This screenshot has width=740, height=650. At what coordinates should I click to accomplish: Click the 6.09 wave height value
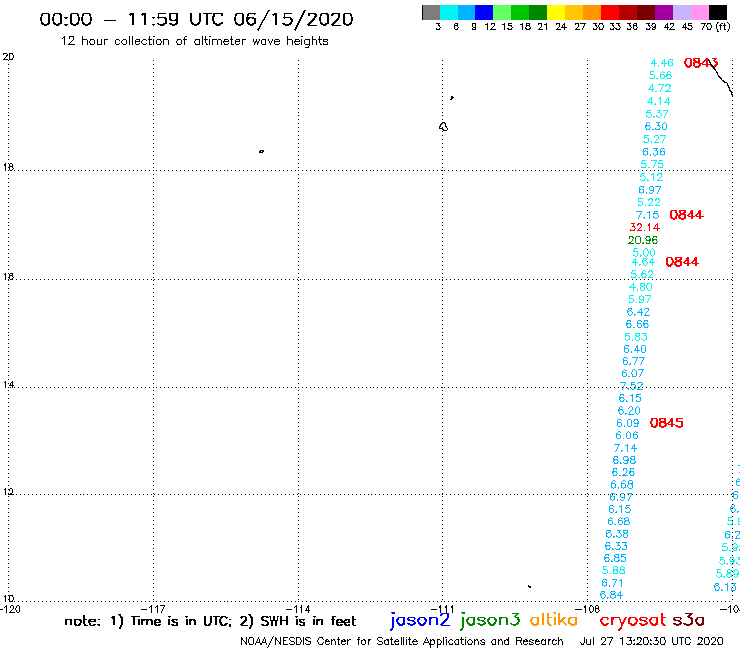pyautogui.click(x=628, y=423)
